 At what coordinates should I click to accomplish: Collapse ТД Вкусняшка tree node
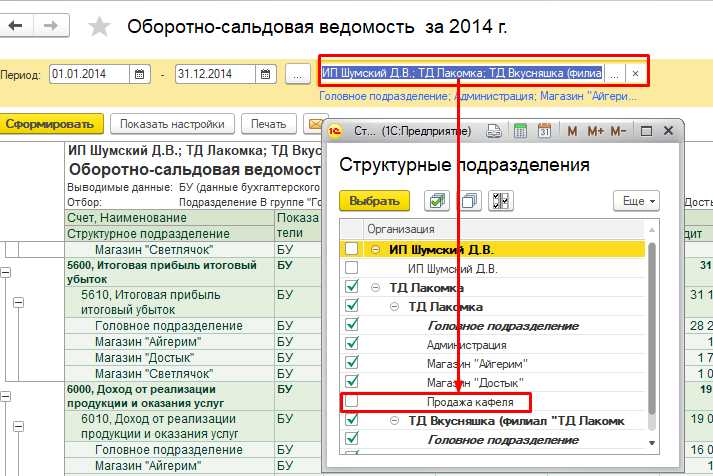pos(395,421)
